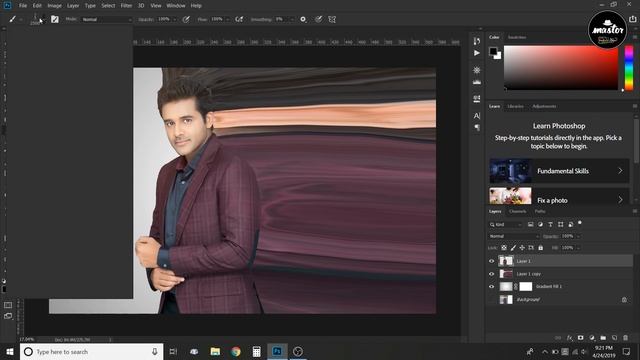Filter layers by smart objects icon
This screenshot has height=360, width=640.
coord(571,224)
